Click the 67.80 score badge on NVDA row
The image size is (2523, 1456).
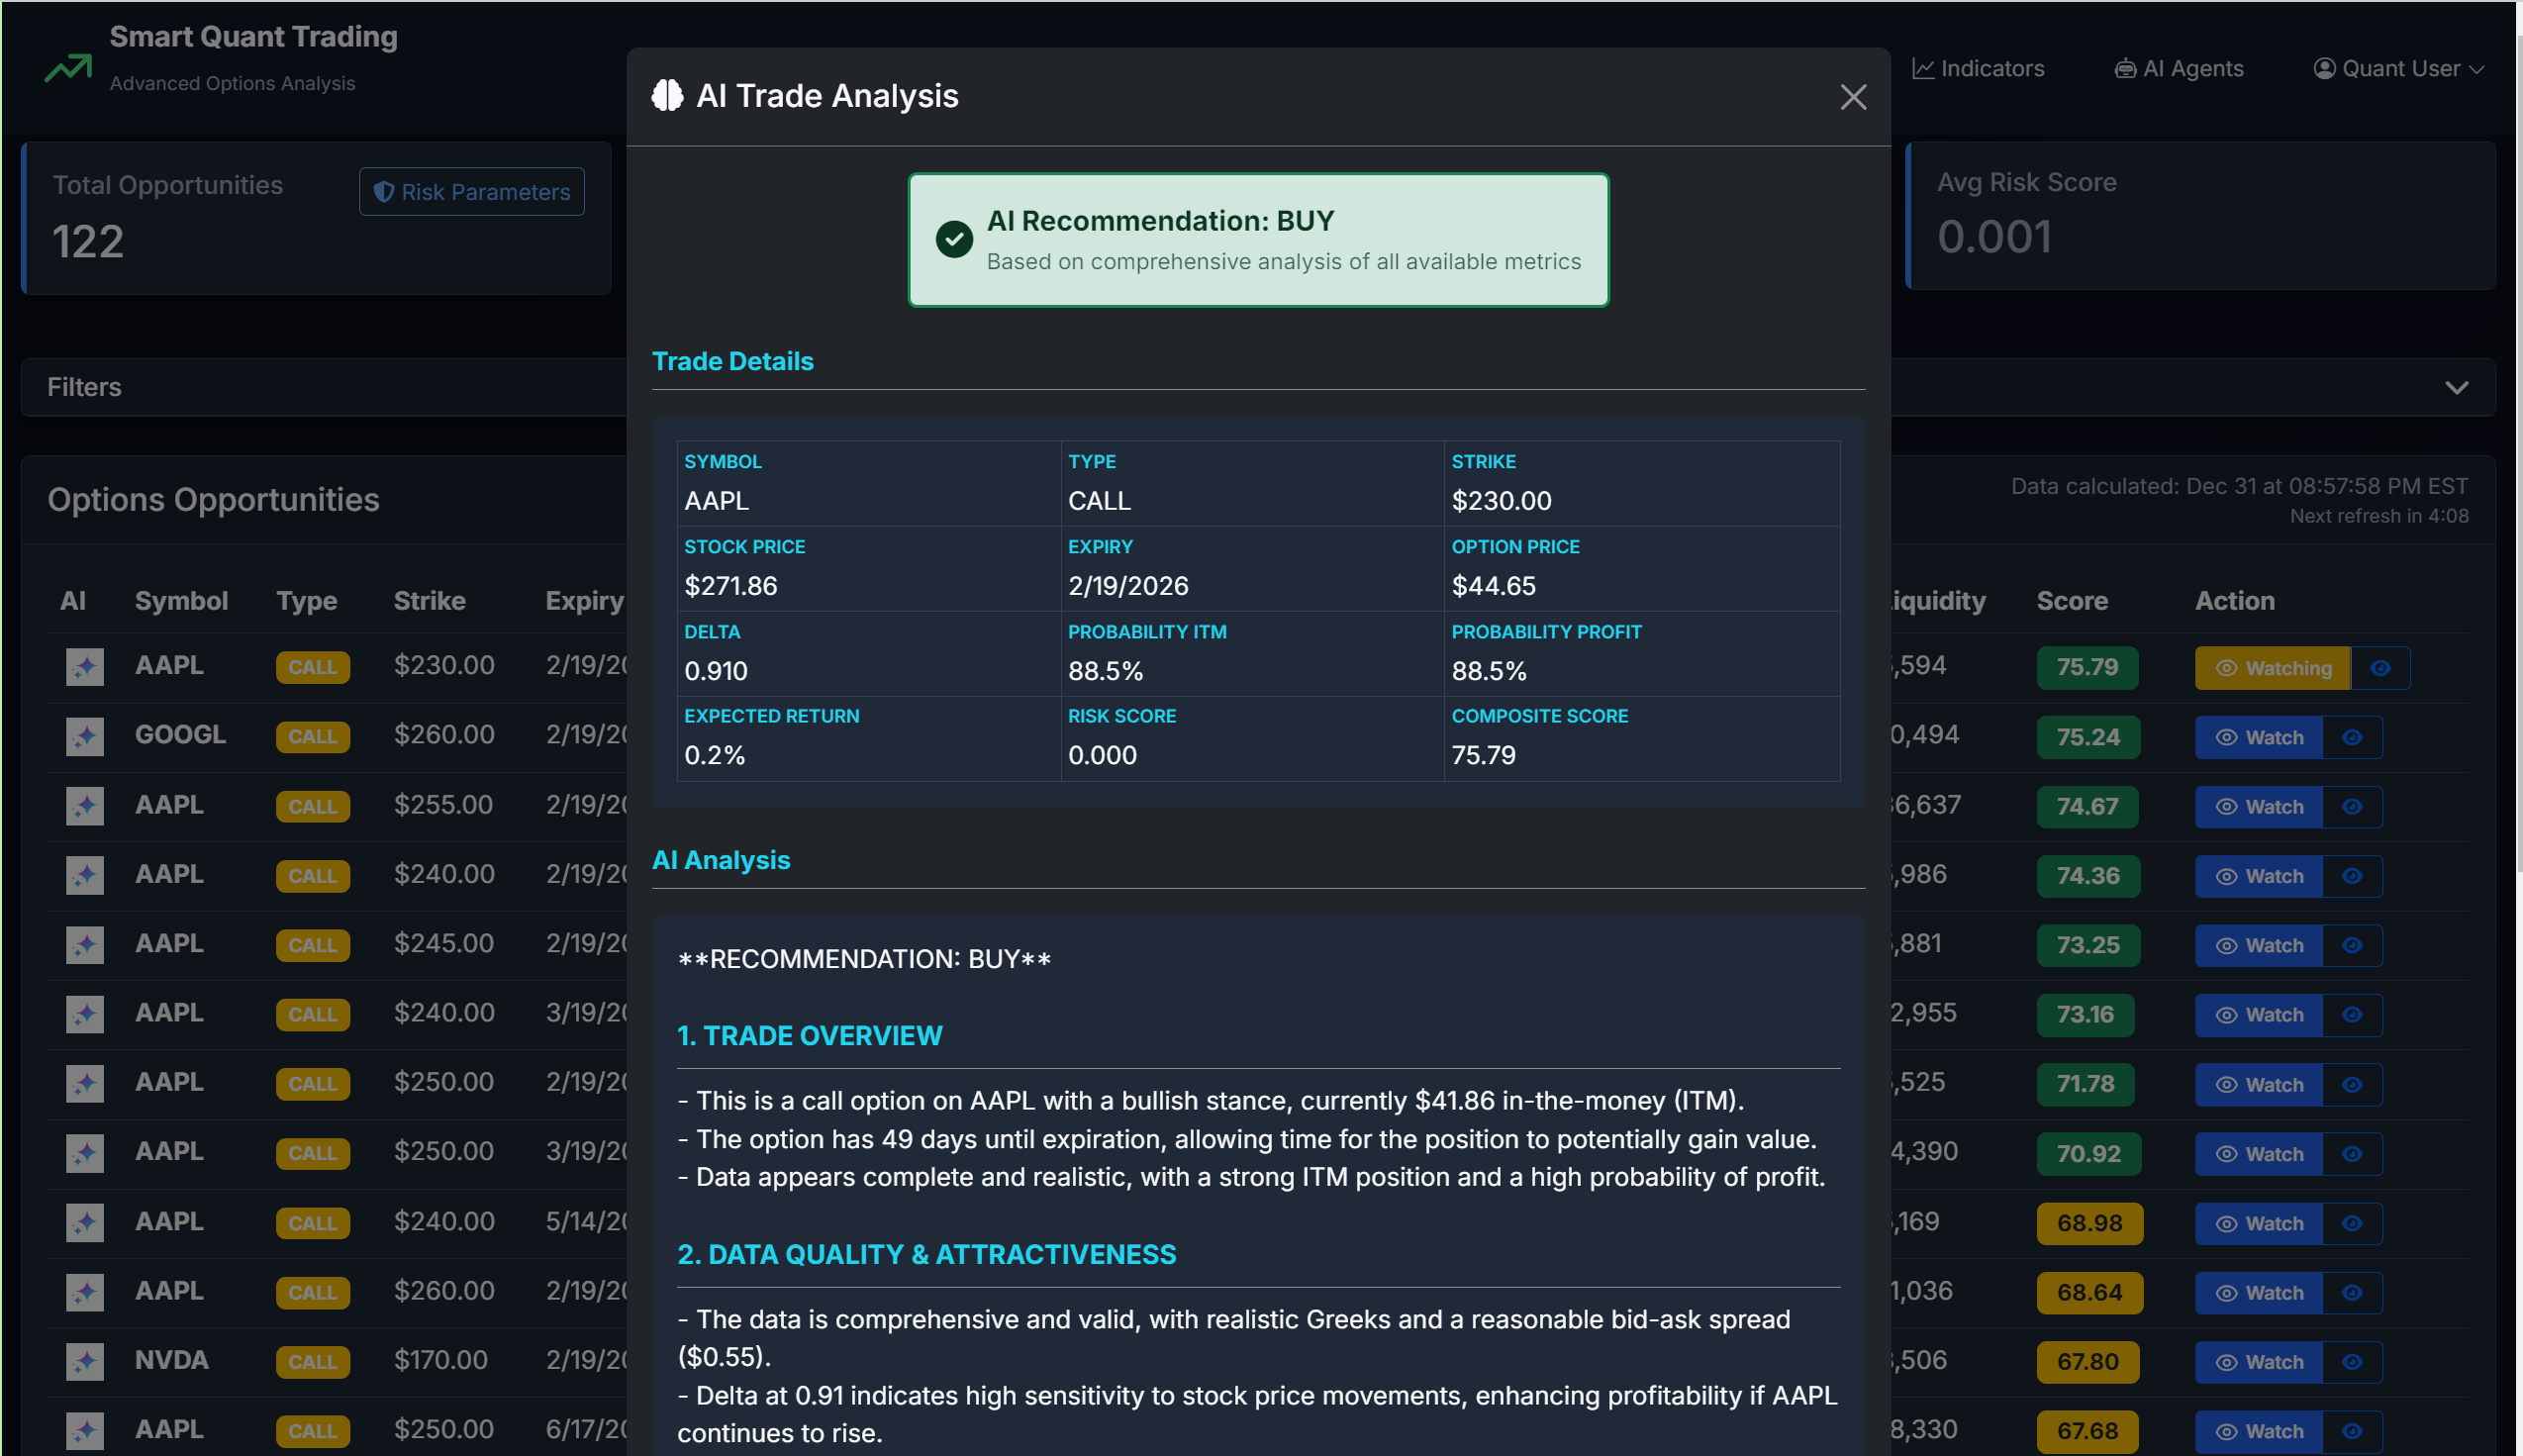pyautogui.click(x=2089, y=1361)
